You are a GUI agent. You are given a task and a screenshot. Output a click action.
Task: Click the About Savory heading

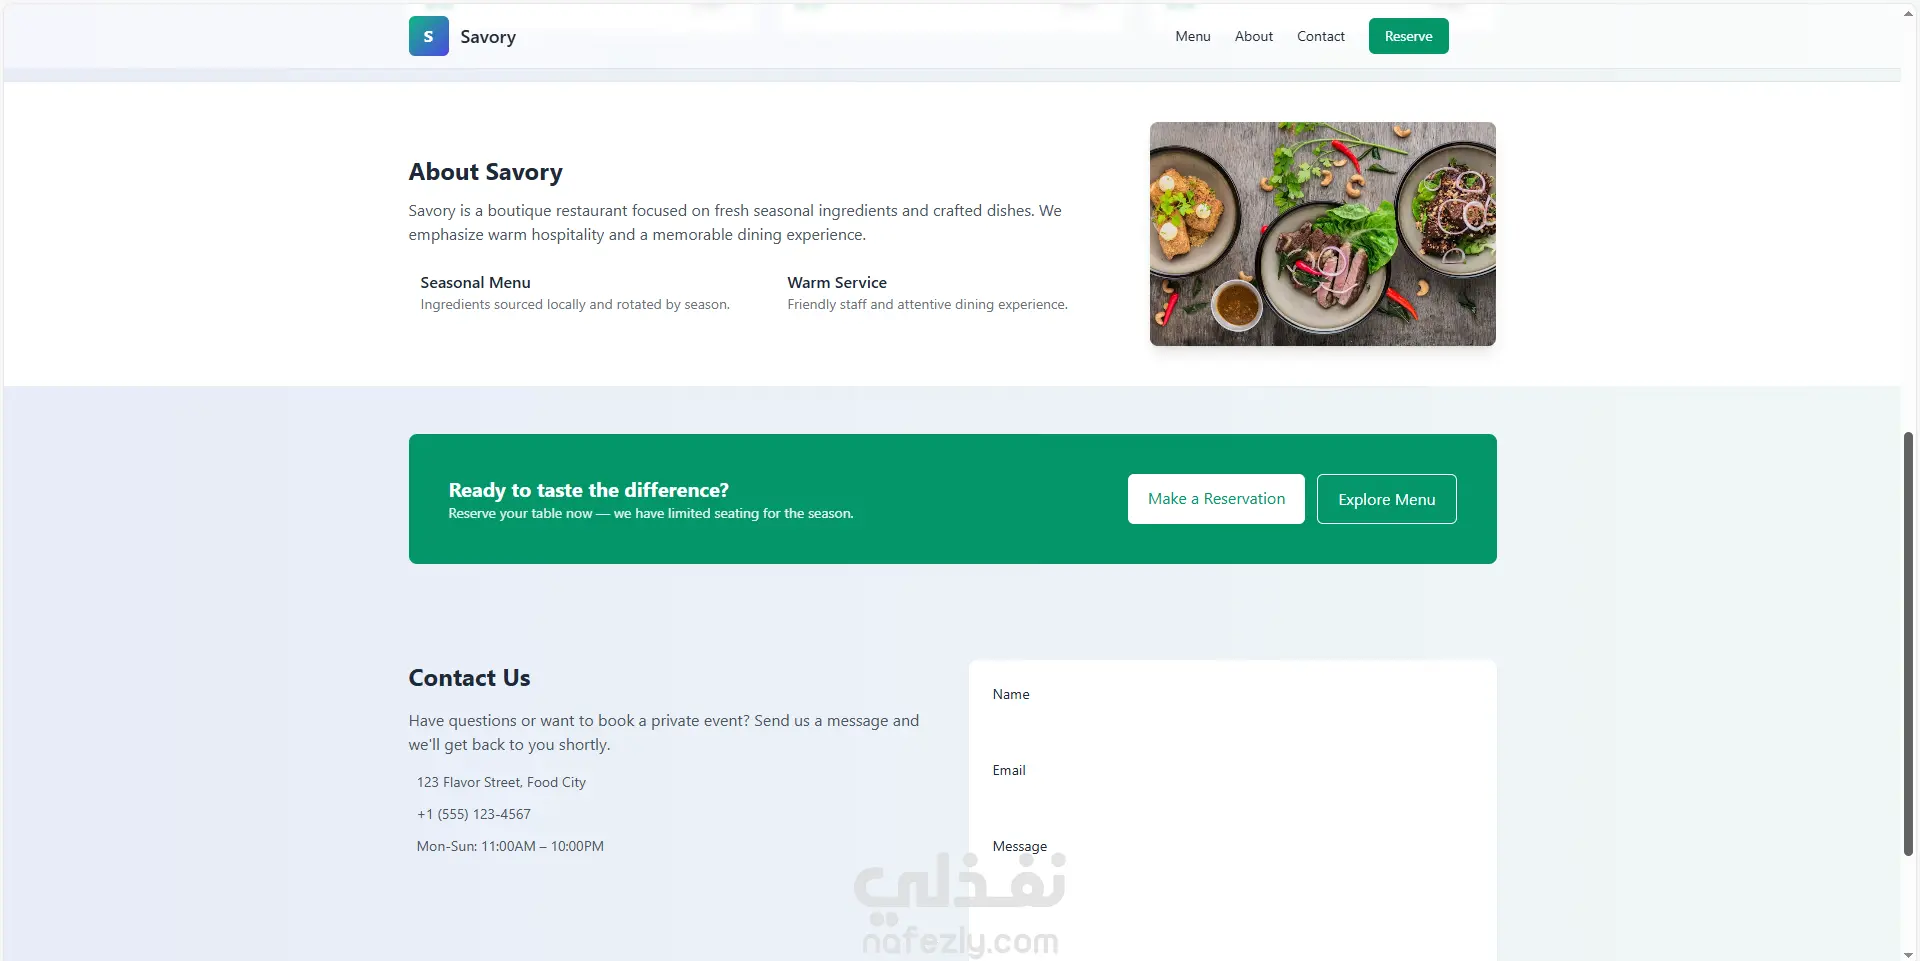tap(485, 172)
